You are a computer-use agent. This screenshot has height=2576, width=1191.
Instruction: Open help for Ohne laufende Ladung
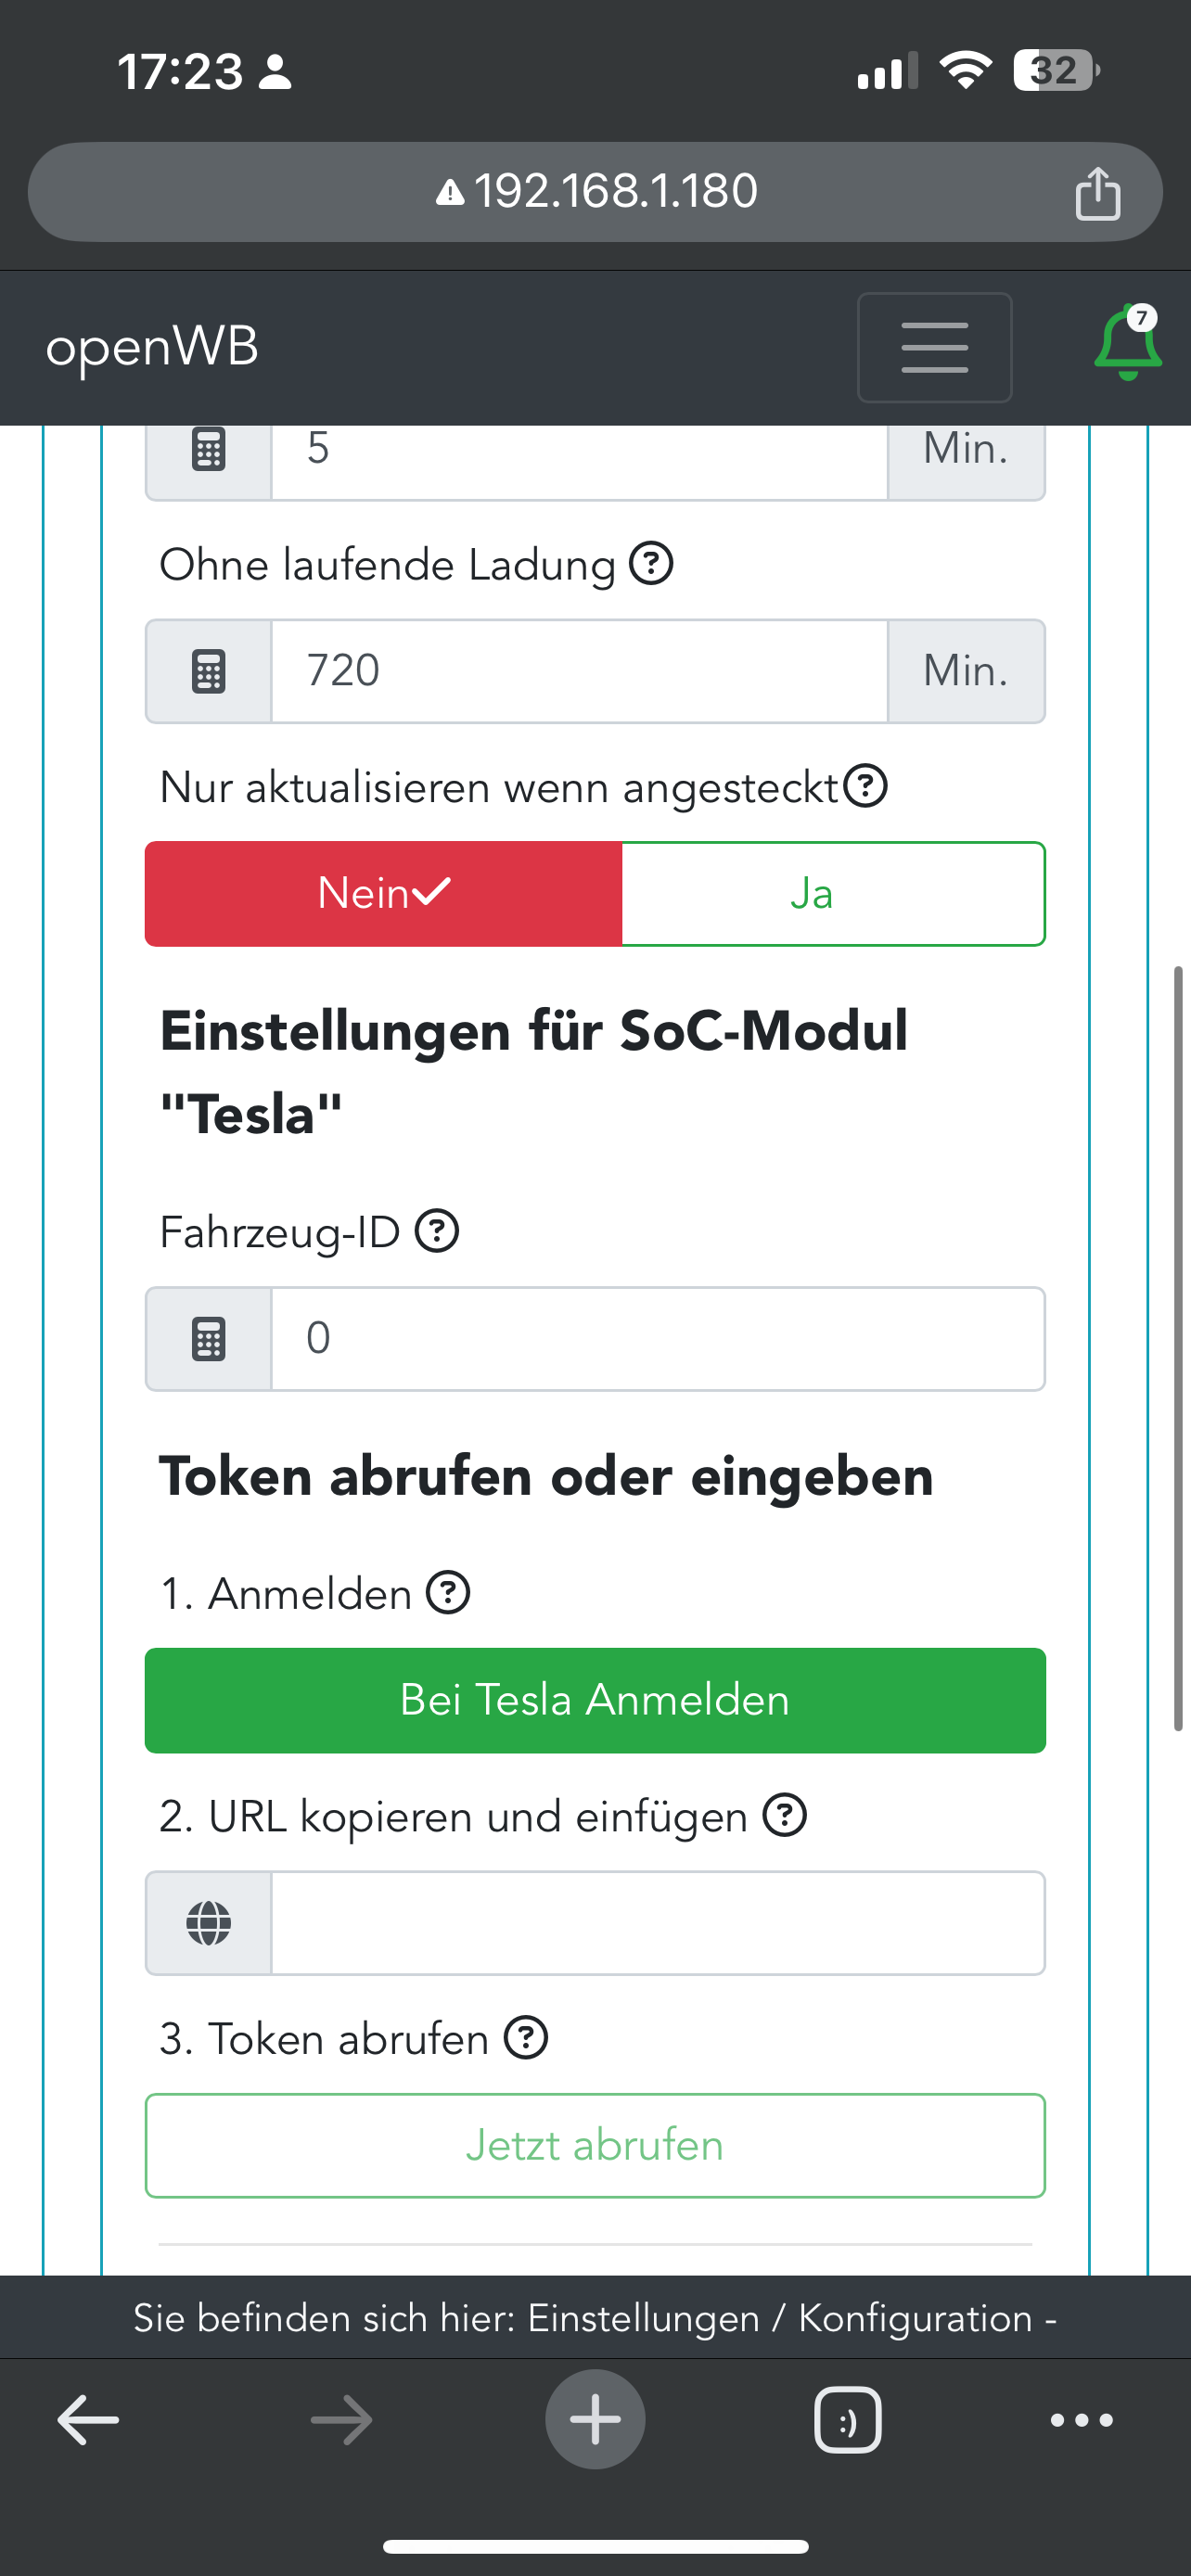tap(651, 564)
